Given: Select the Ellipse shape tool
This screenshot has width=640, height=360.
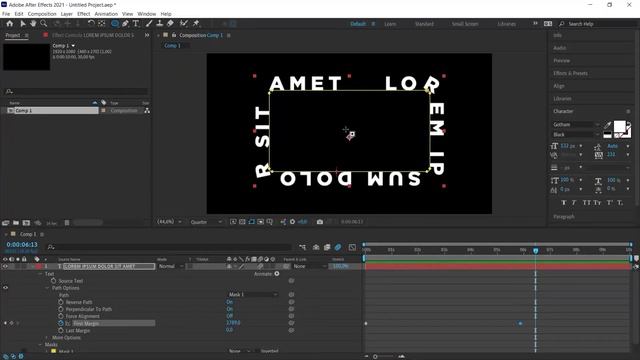Looking at the screenshot, I should tap(115, 24).
